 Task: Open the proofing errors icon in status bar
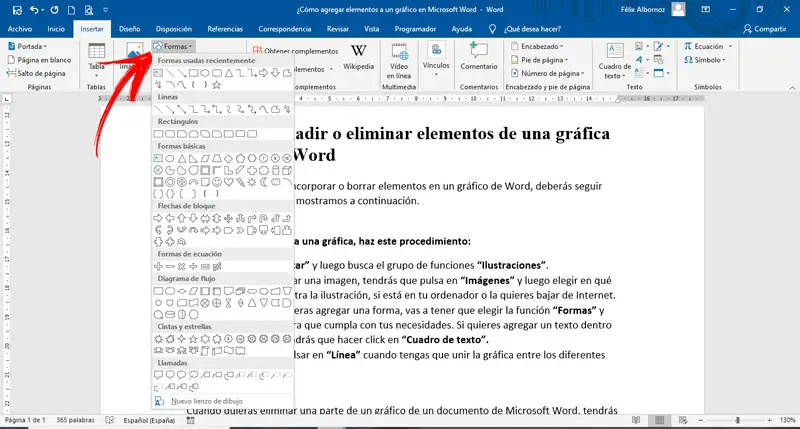(110, 420)
